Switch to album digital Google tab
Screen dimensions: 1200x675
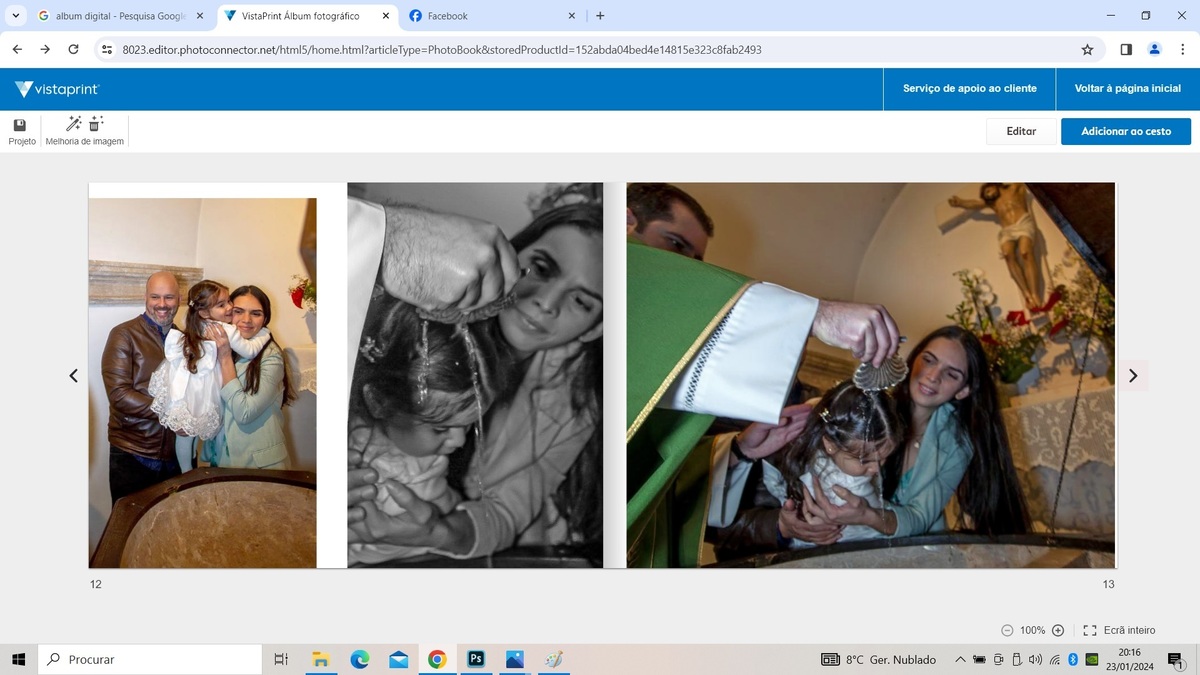(x=118, y=16)
